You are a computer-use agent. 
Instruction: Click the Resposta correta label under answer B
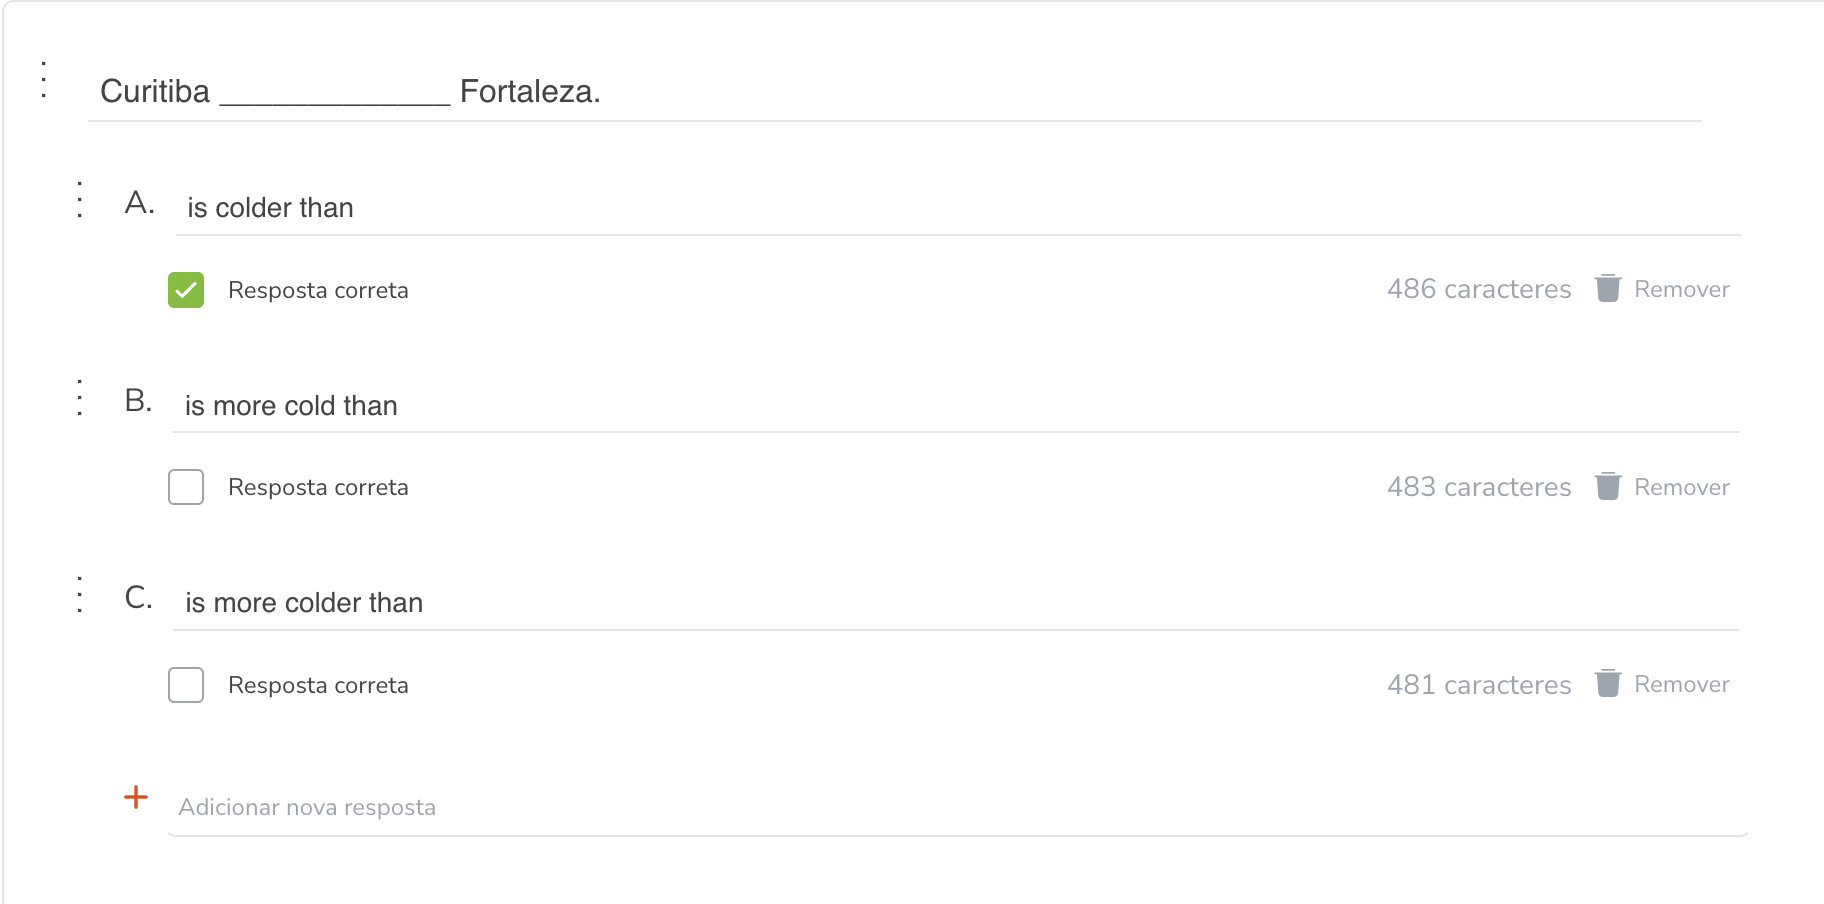[318, 487]
